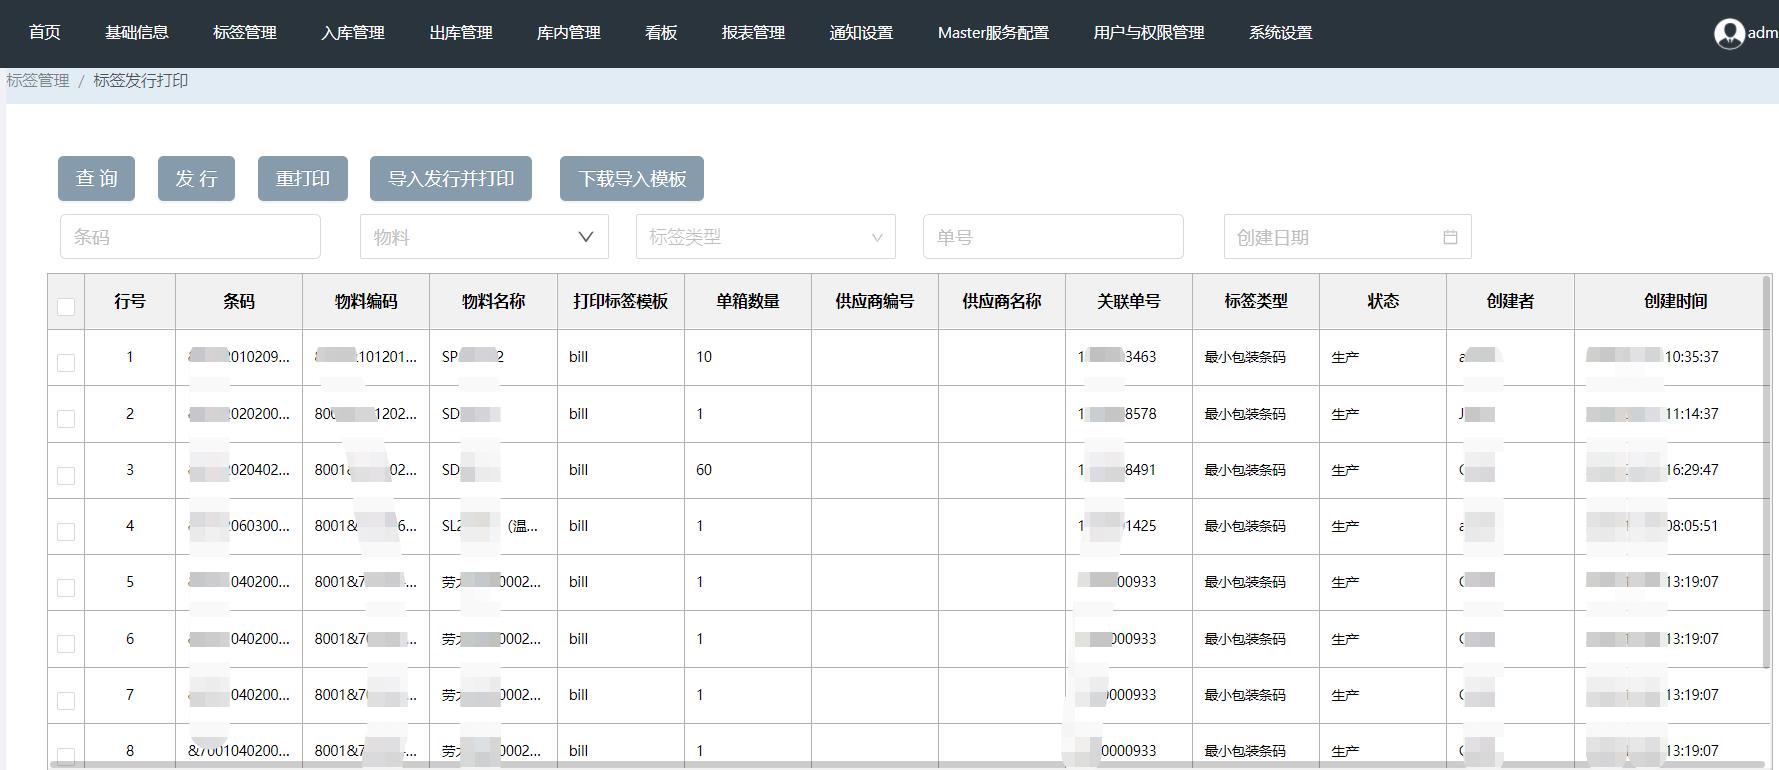This screenshot has width=1779, height=770.
Task: Click the 单号 search field
Action: [1052, 237]
